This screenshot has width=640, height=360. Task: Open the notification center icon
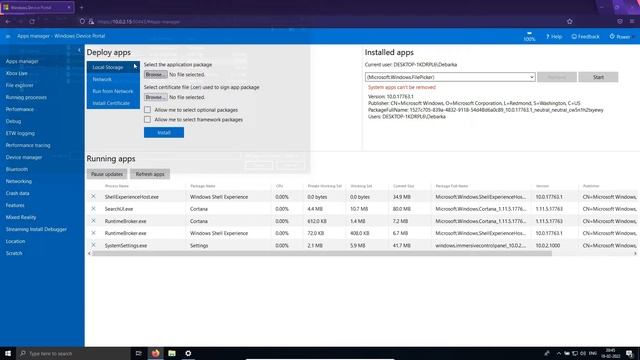pos(630,353)
